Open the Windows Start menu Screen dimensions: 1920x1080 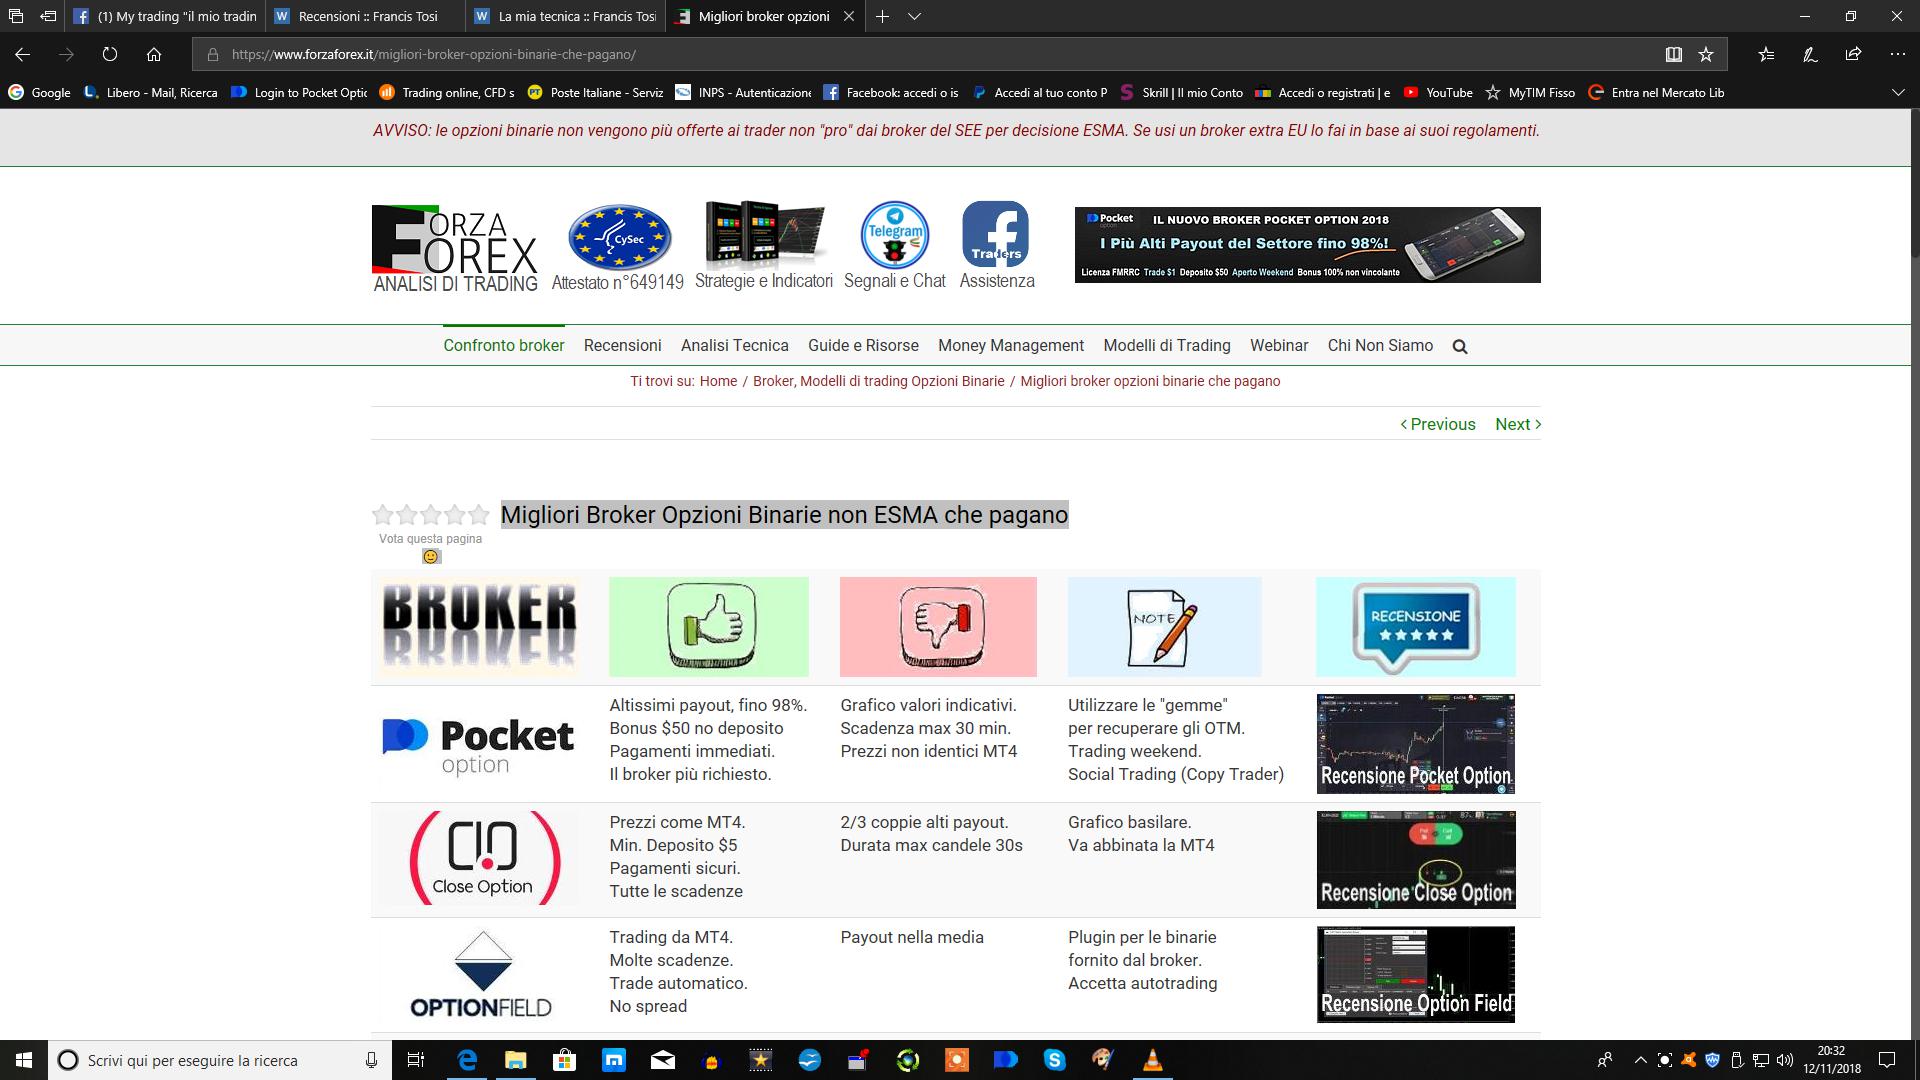click(x=24, y=1060)
